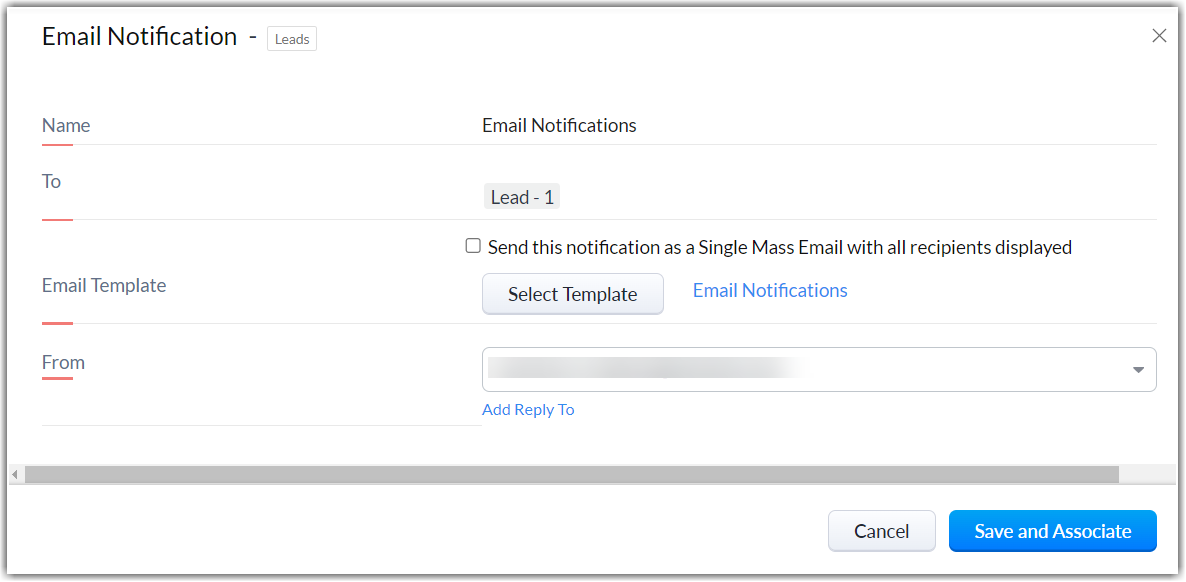The width and height of the screenshot is (1186, 582).
Task: Select the Lead - 1 recipient chip
Action: 522,197
